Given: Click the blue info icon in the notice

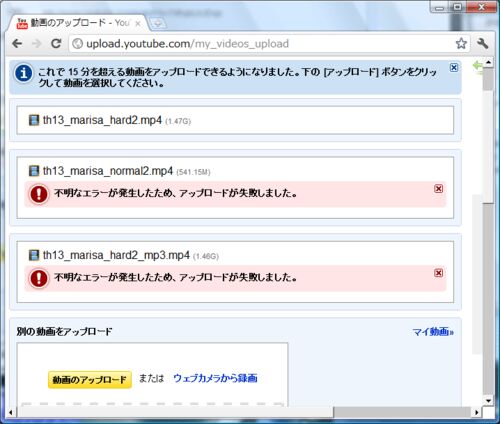Looking at the screenshot, I should 23,73.
